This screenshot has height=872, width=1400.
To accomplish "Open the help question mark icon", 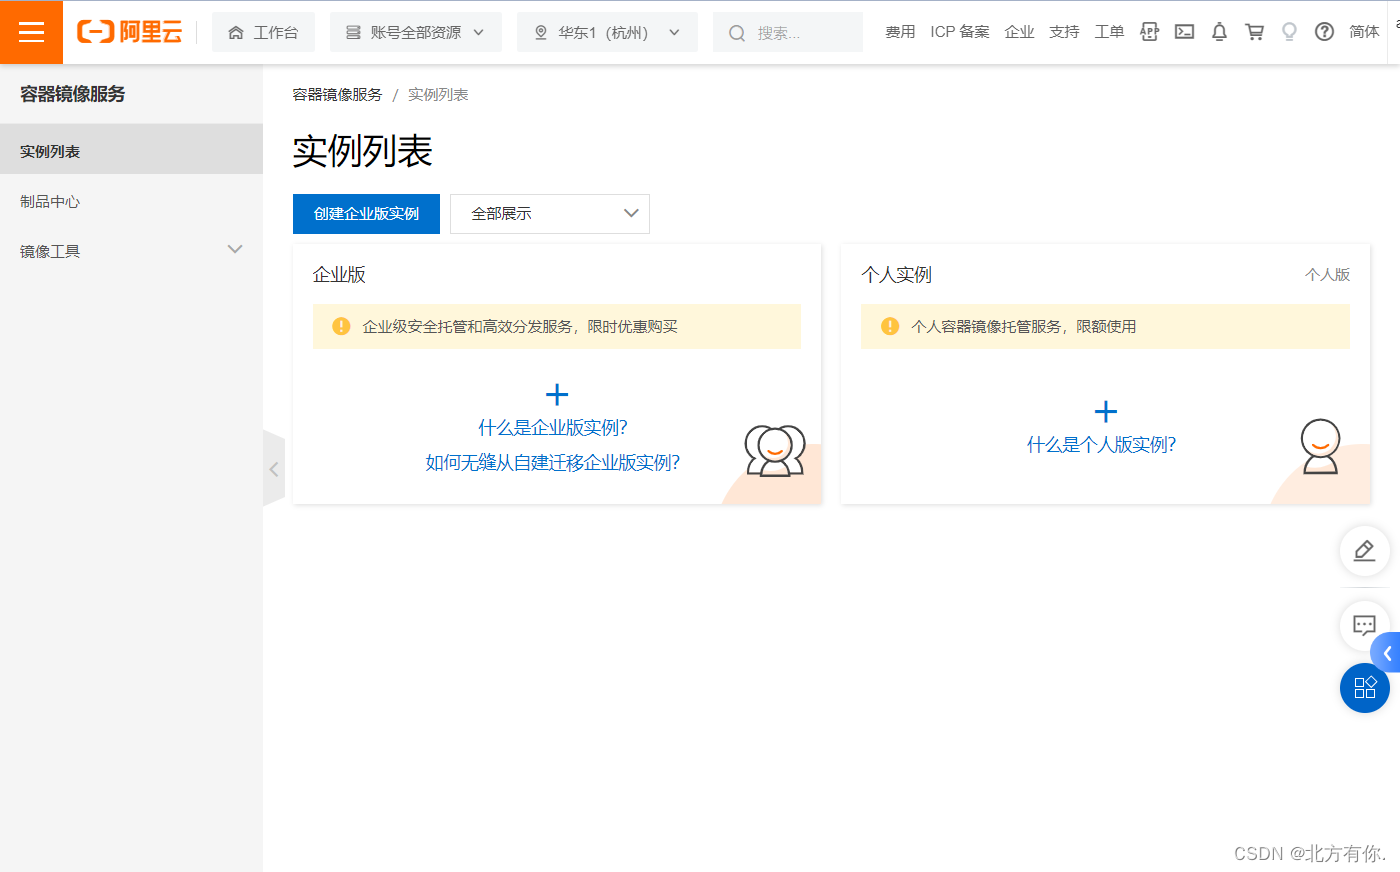I will 1324,32.
